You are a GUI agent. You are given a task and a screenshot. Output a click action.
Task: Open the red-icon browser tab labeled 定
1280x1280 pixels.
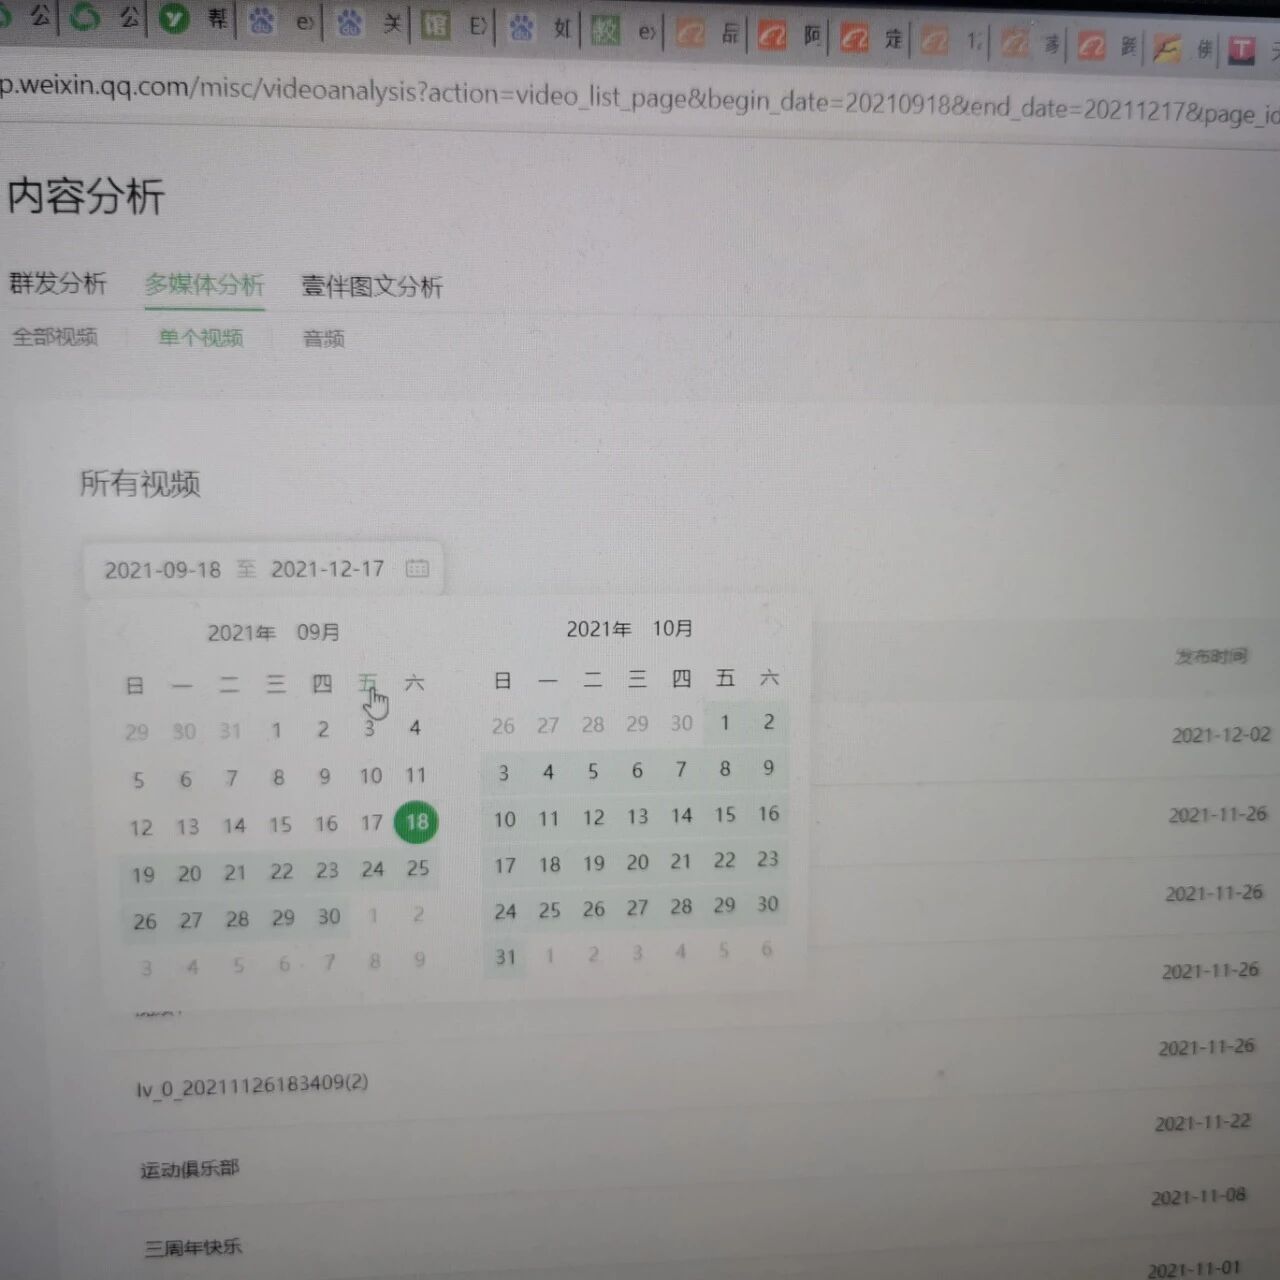tap(873, 40)
